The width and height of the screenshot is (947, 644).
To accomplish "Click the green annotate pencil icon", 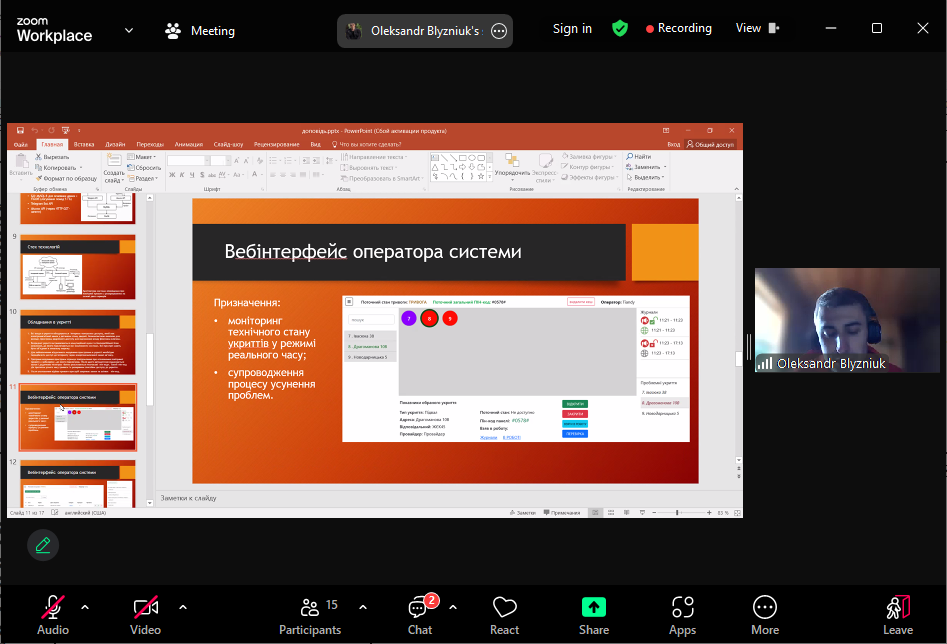I will tap(43, 545).
